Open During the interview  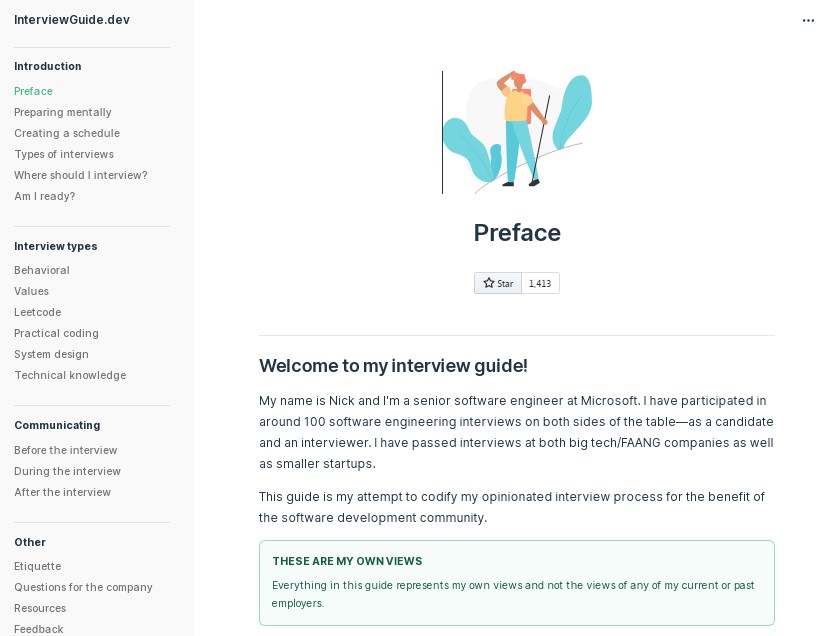67,471
